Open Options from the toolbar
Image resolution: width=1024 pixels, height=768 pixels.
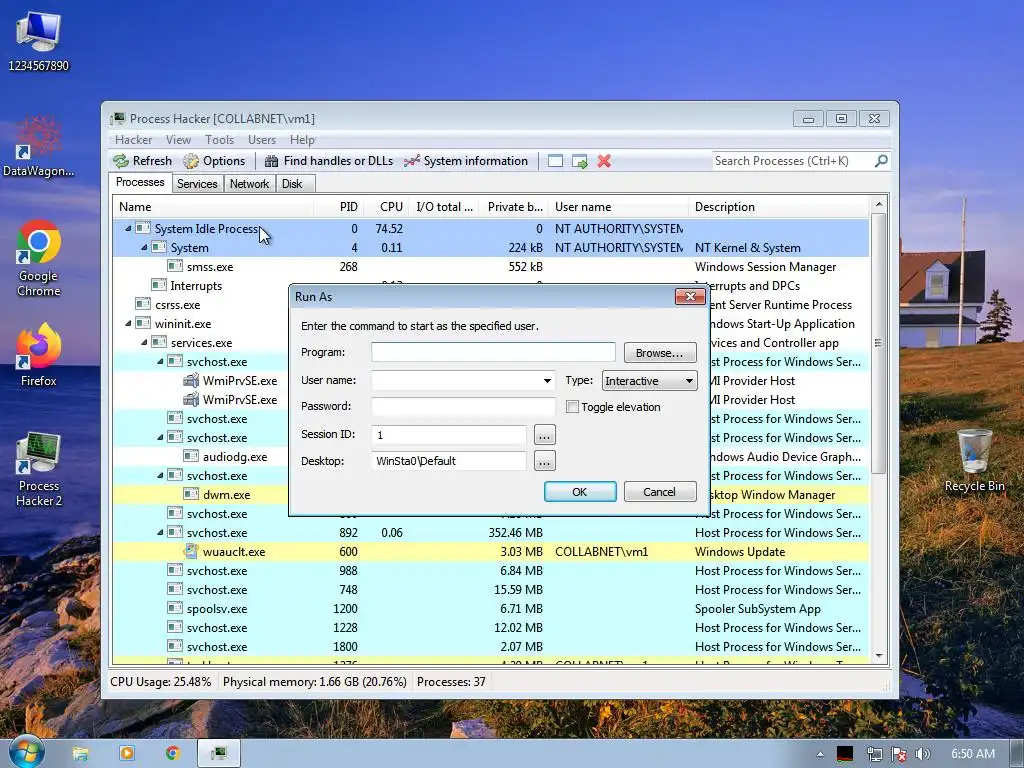tap(214, 161)
